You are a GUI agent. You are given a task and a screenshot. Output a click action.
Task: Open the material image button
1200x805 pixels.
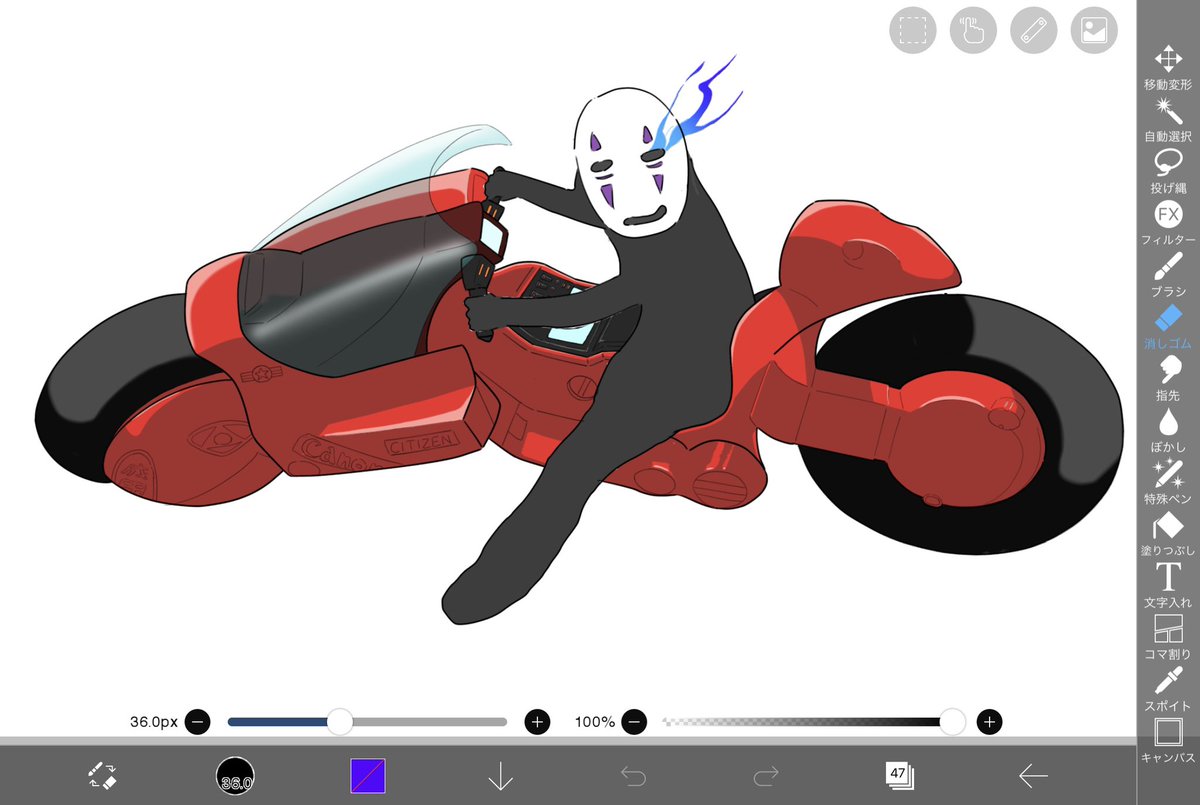[1094, 31]
